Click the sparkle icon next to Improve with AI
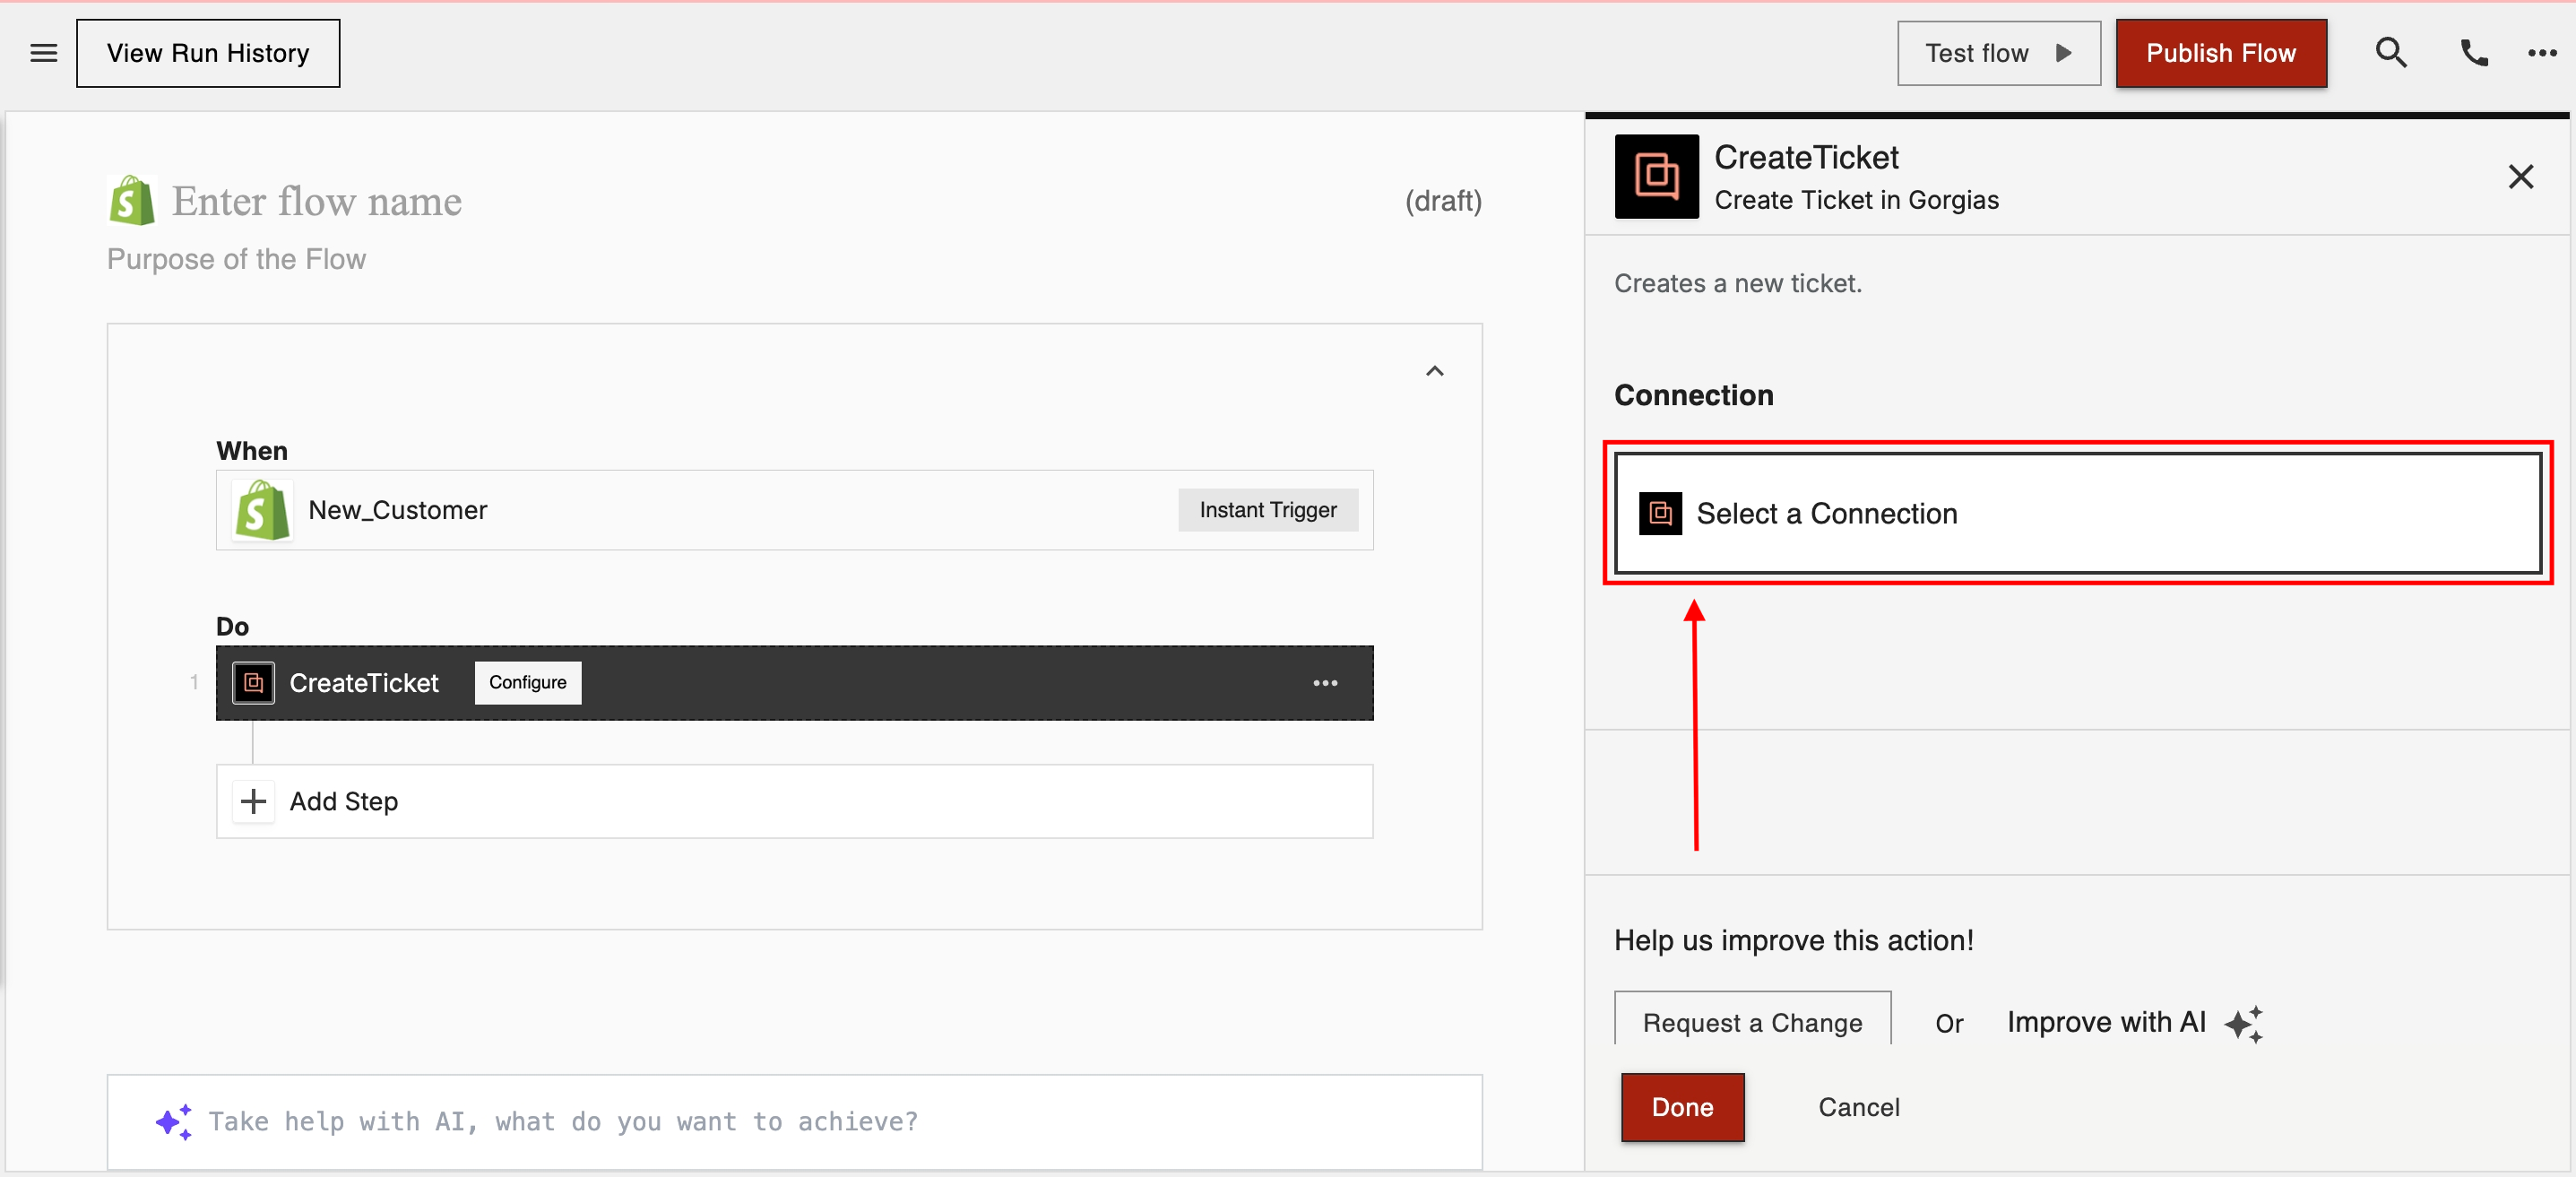The height and width of the screenshot is (1177, 2576). pos(2244,1024)
